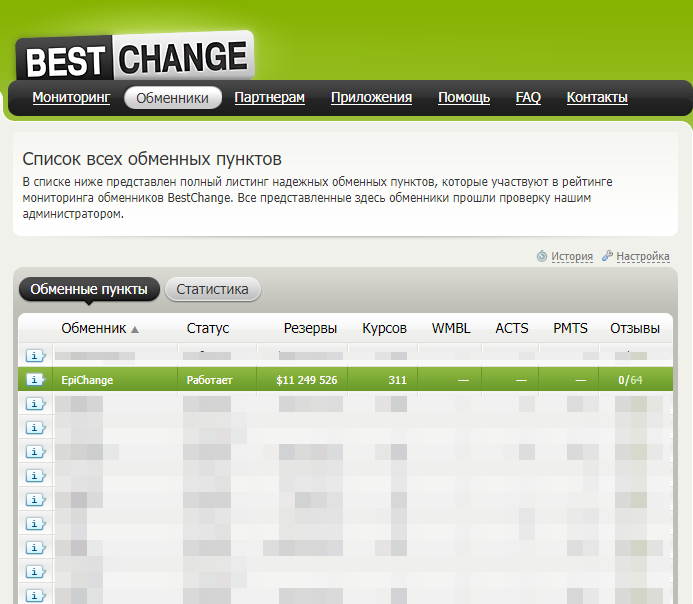Viewport: 693px width, 604px height.
Task: Select the Обменники navigation tab
Action: (172, 98)
